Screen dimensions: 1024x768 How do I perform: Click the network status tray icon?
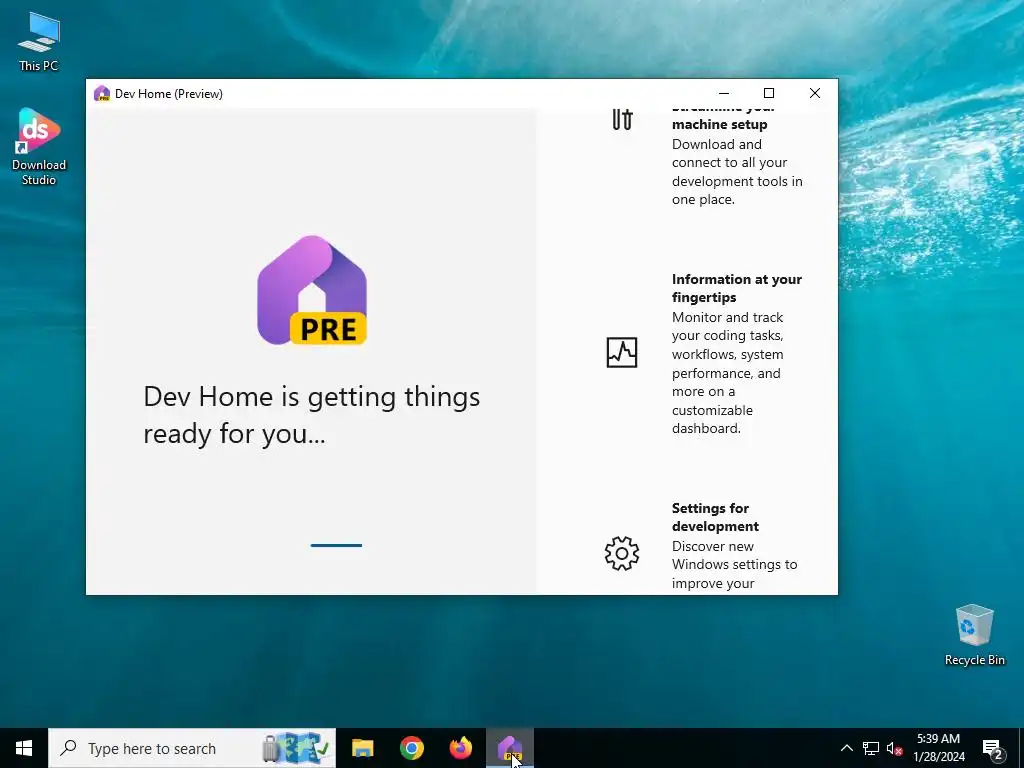click(871, 748)
